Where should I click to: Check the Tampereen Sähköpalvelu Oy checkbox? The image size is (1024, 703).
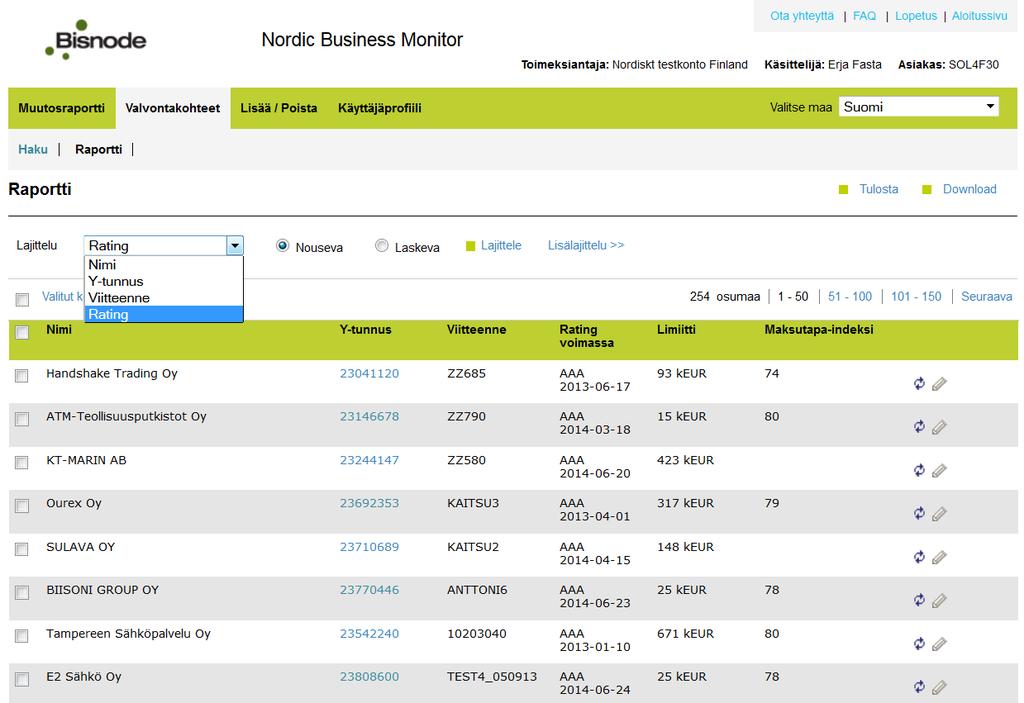[x=22, y=636]
